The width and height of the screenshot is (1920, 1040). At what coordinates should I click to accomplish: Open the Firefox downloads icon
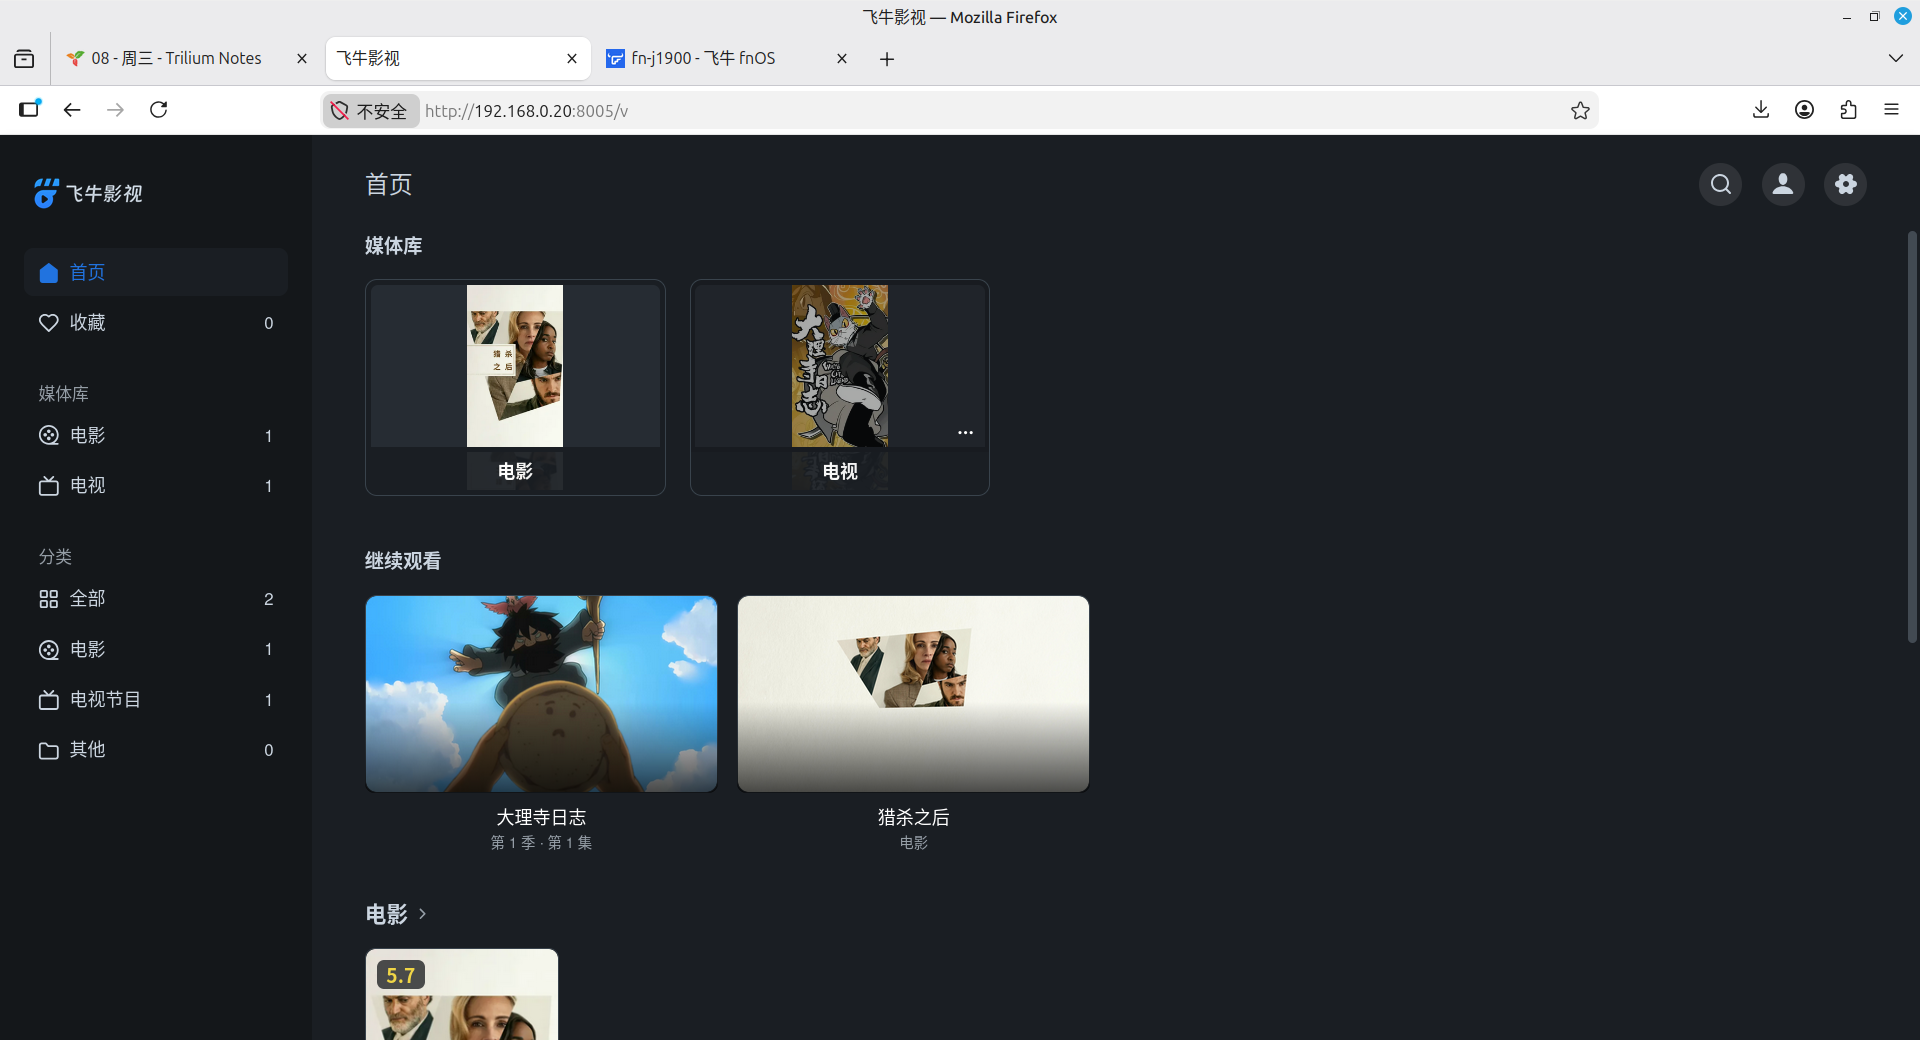pos(1761,110)
